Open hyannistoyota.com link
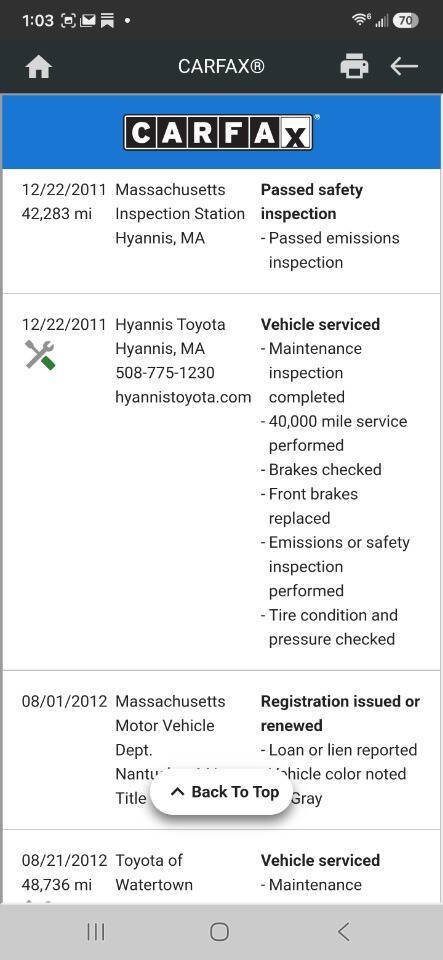Screen dimensions: 443x960 (x=183, y=397)
